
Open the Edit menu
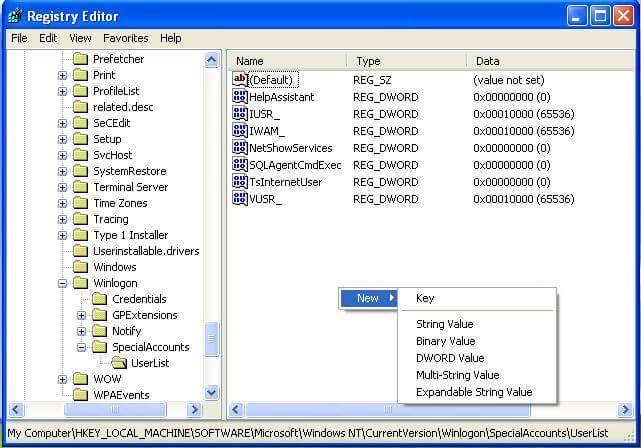pos(48,38)
